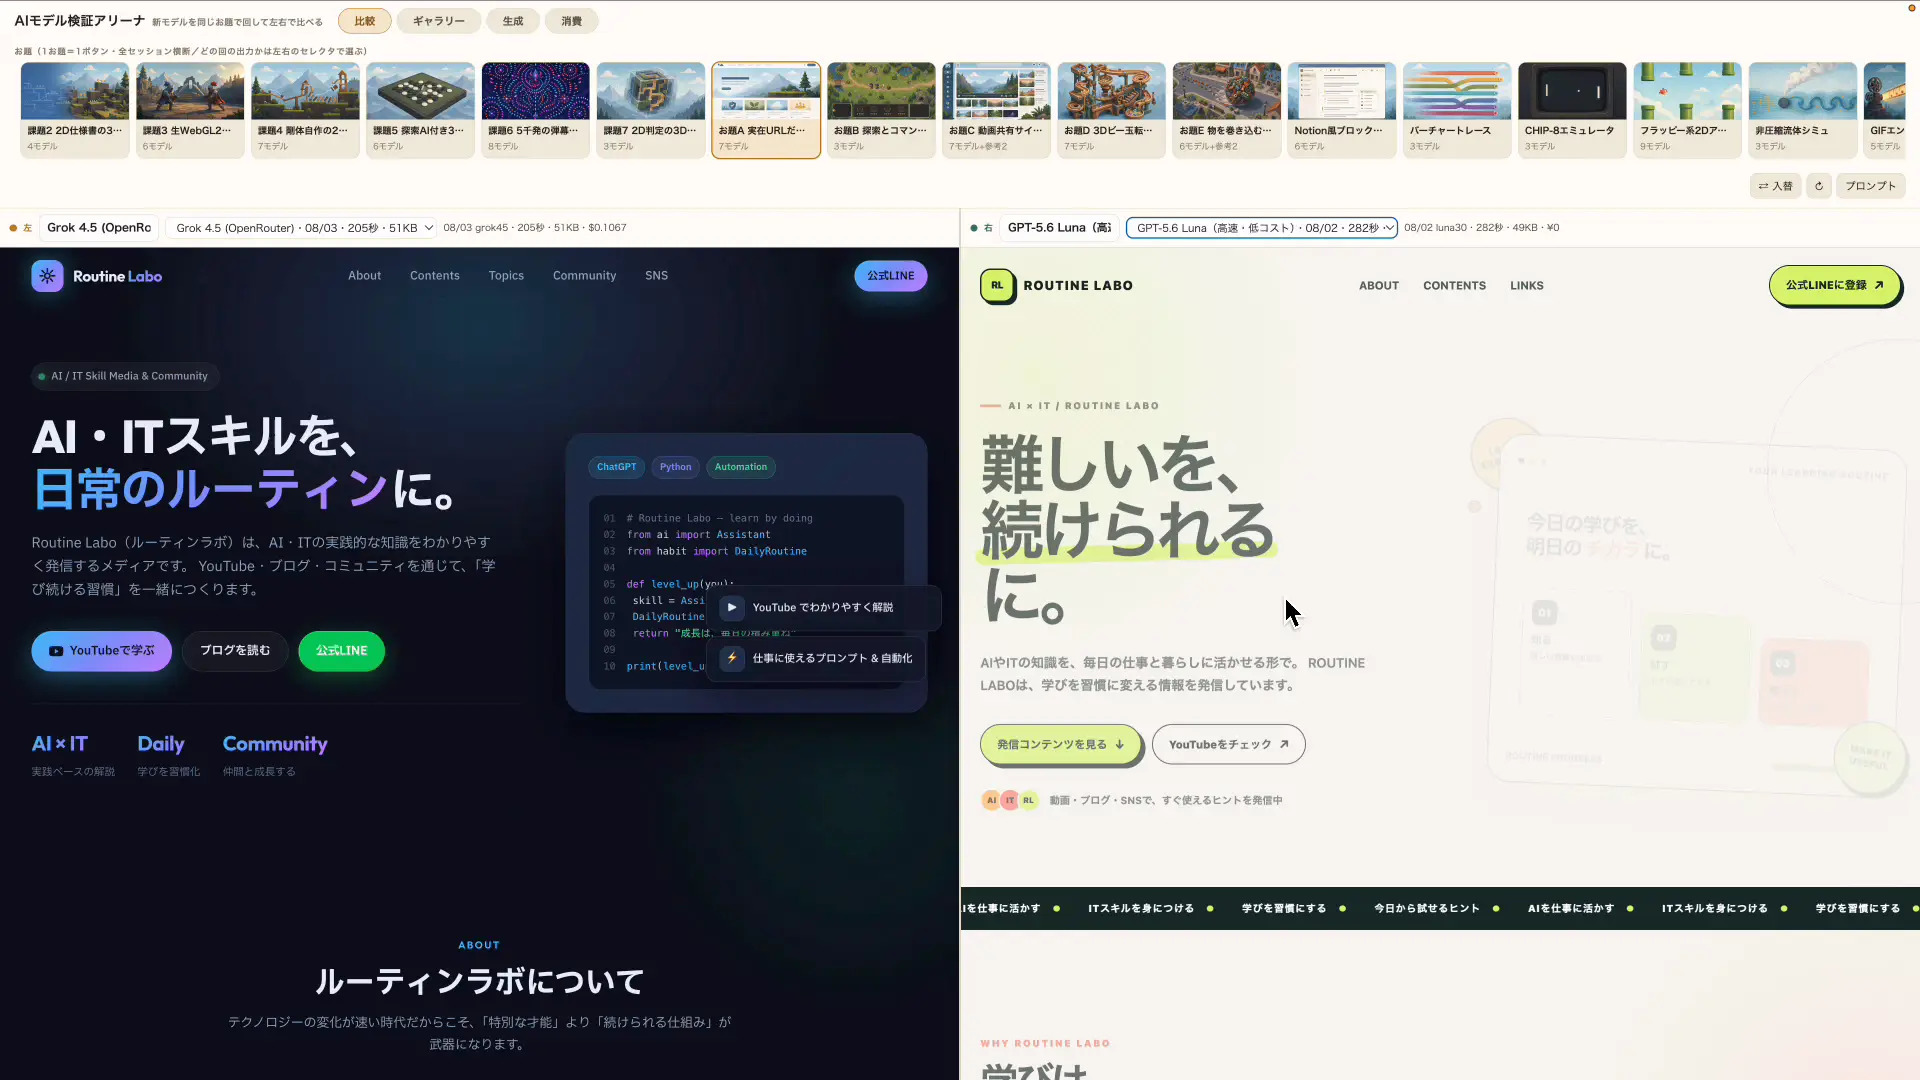Click the Grok 4.5 model name field
The height and width of the screenshot is (1080, 1920).
pyautogui.click(x=99, y=228)
